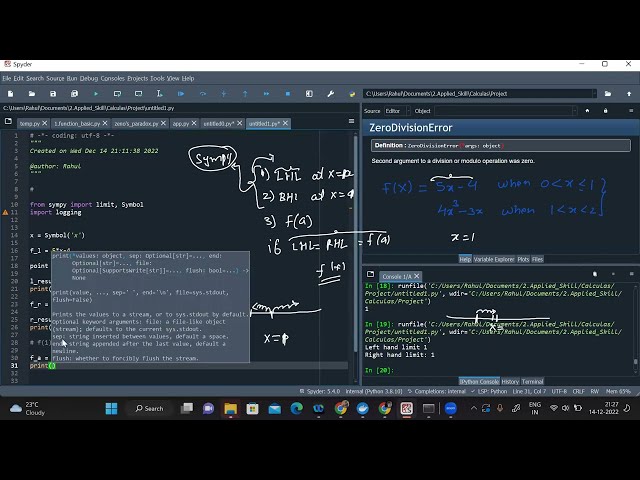The width and height of the screenshot is (640, 480).
Task: Step out (return) in debugger
Action: 245,94
